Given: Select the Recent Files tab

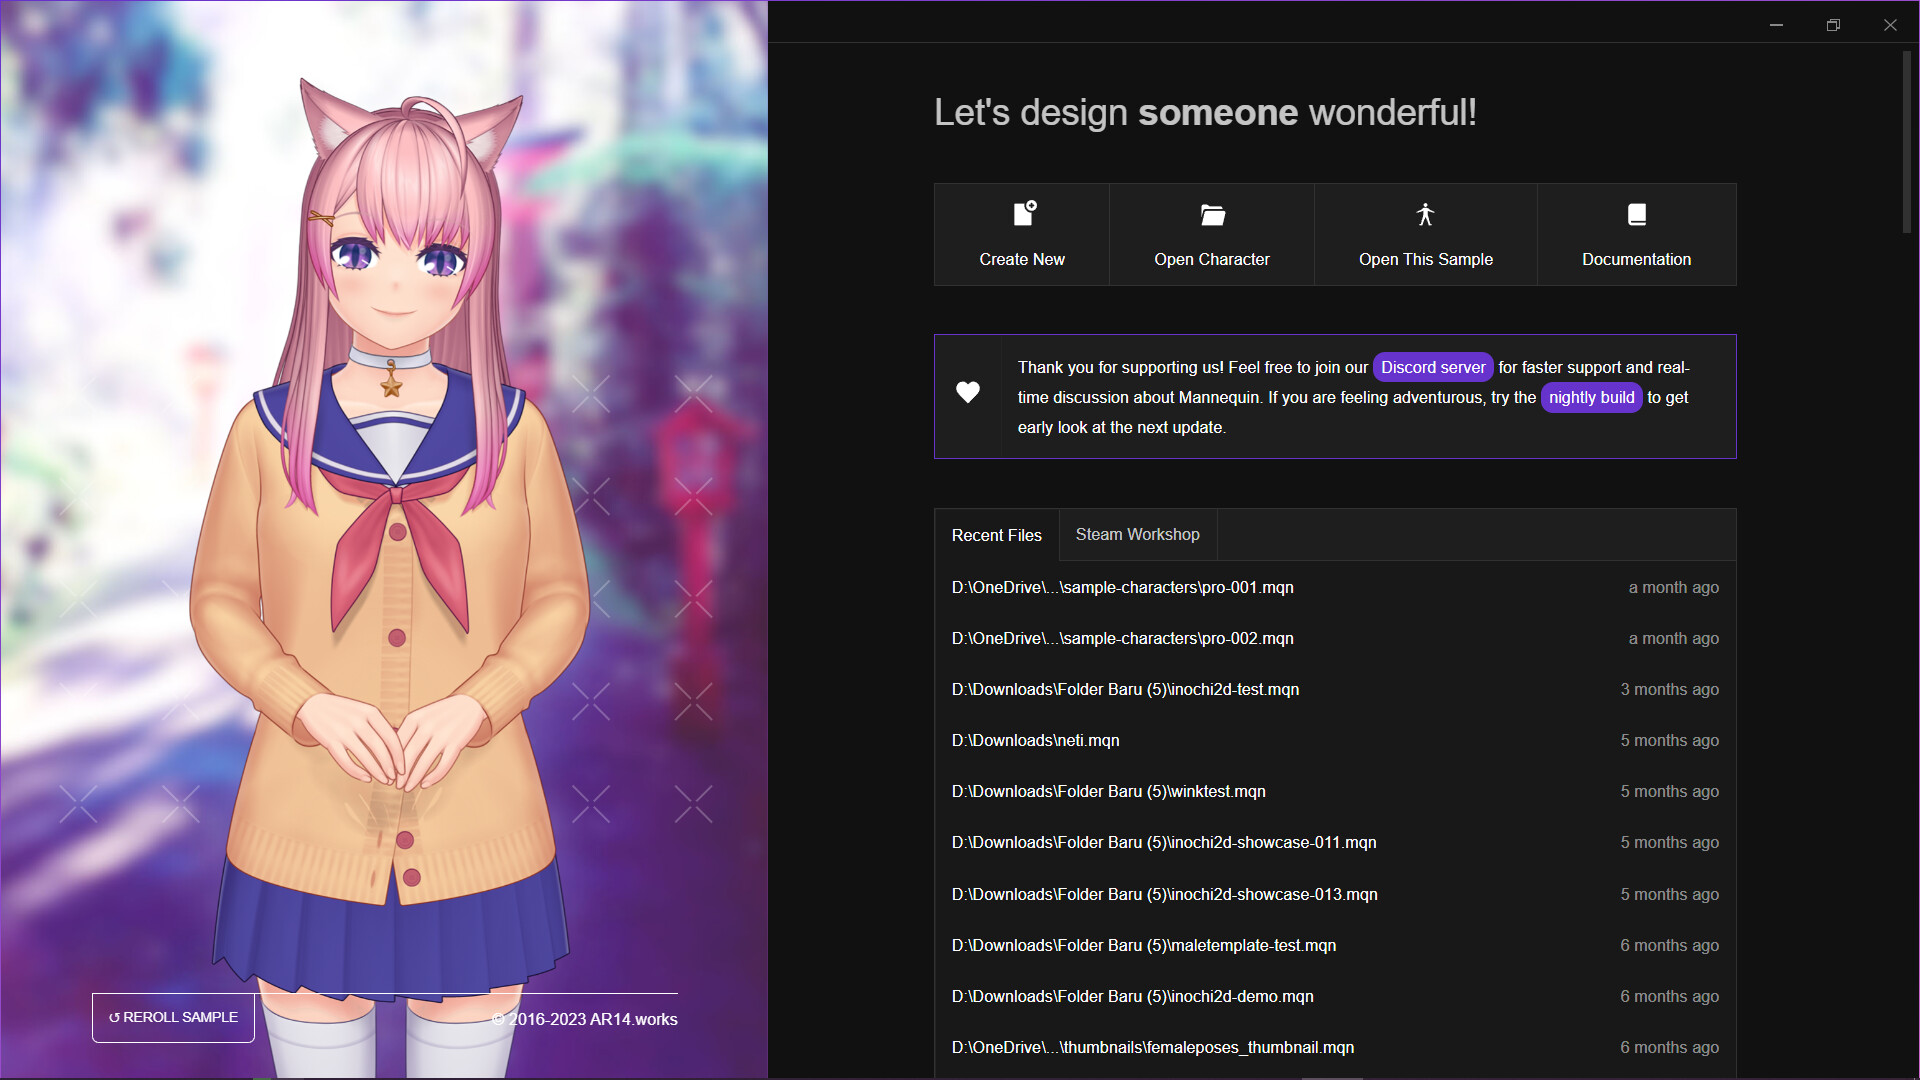Looking at the screenshot, I should [996, 535].
